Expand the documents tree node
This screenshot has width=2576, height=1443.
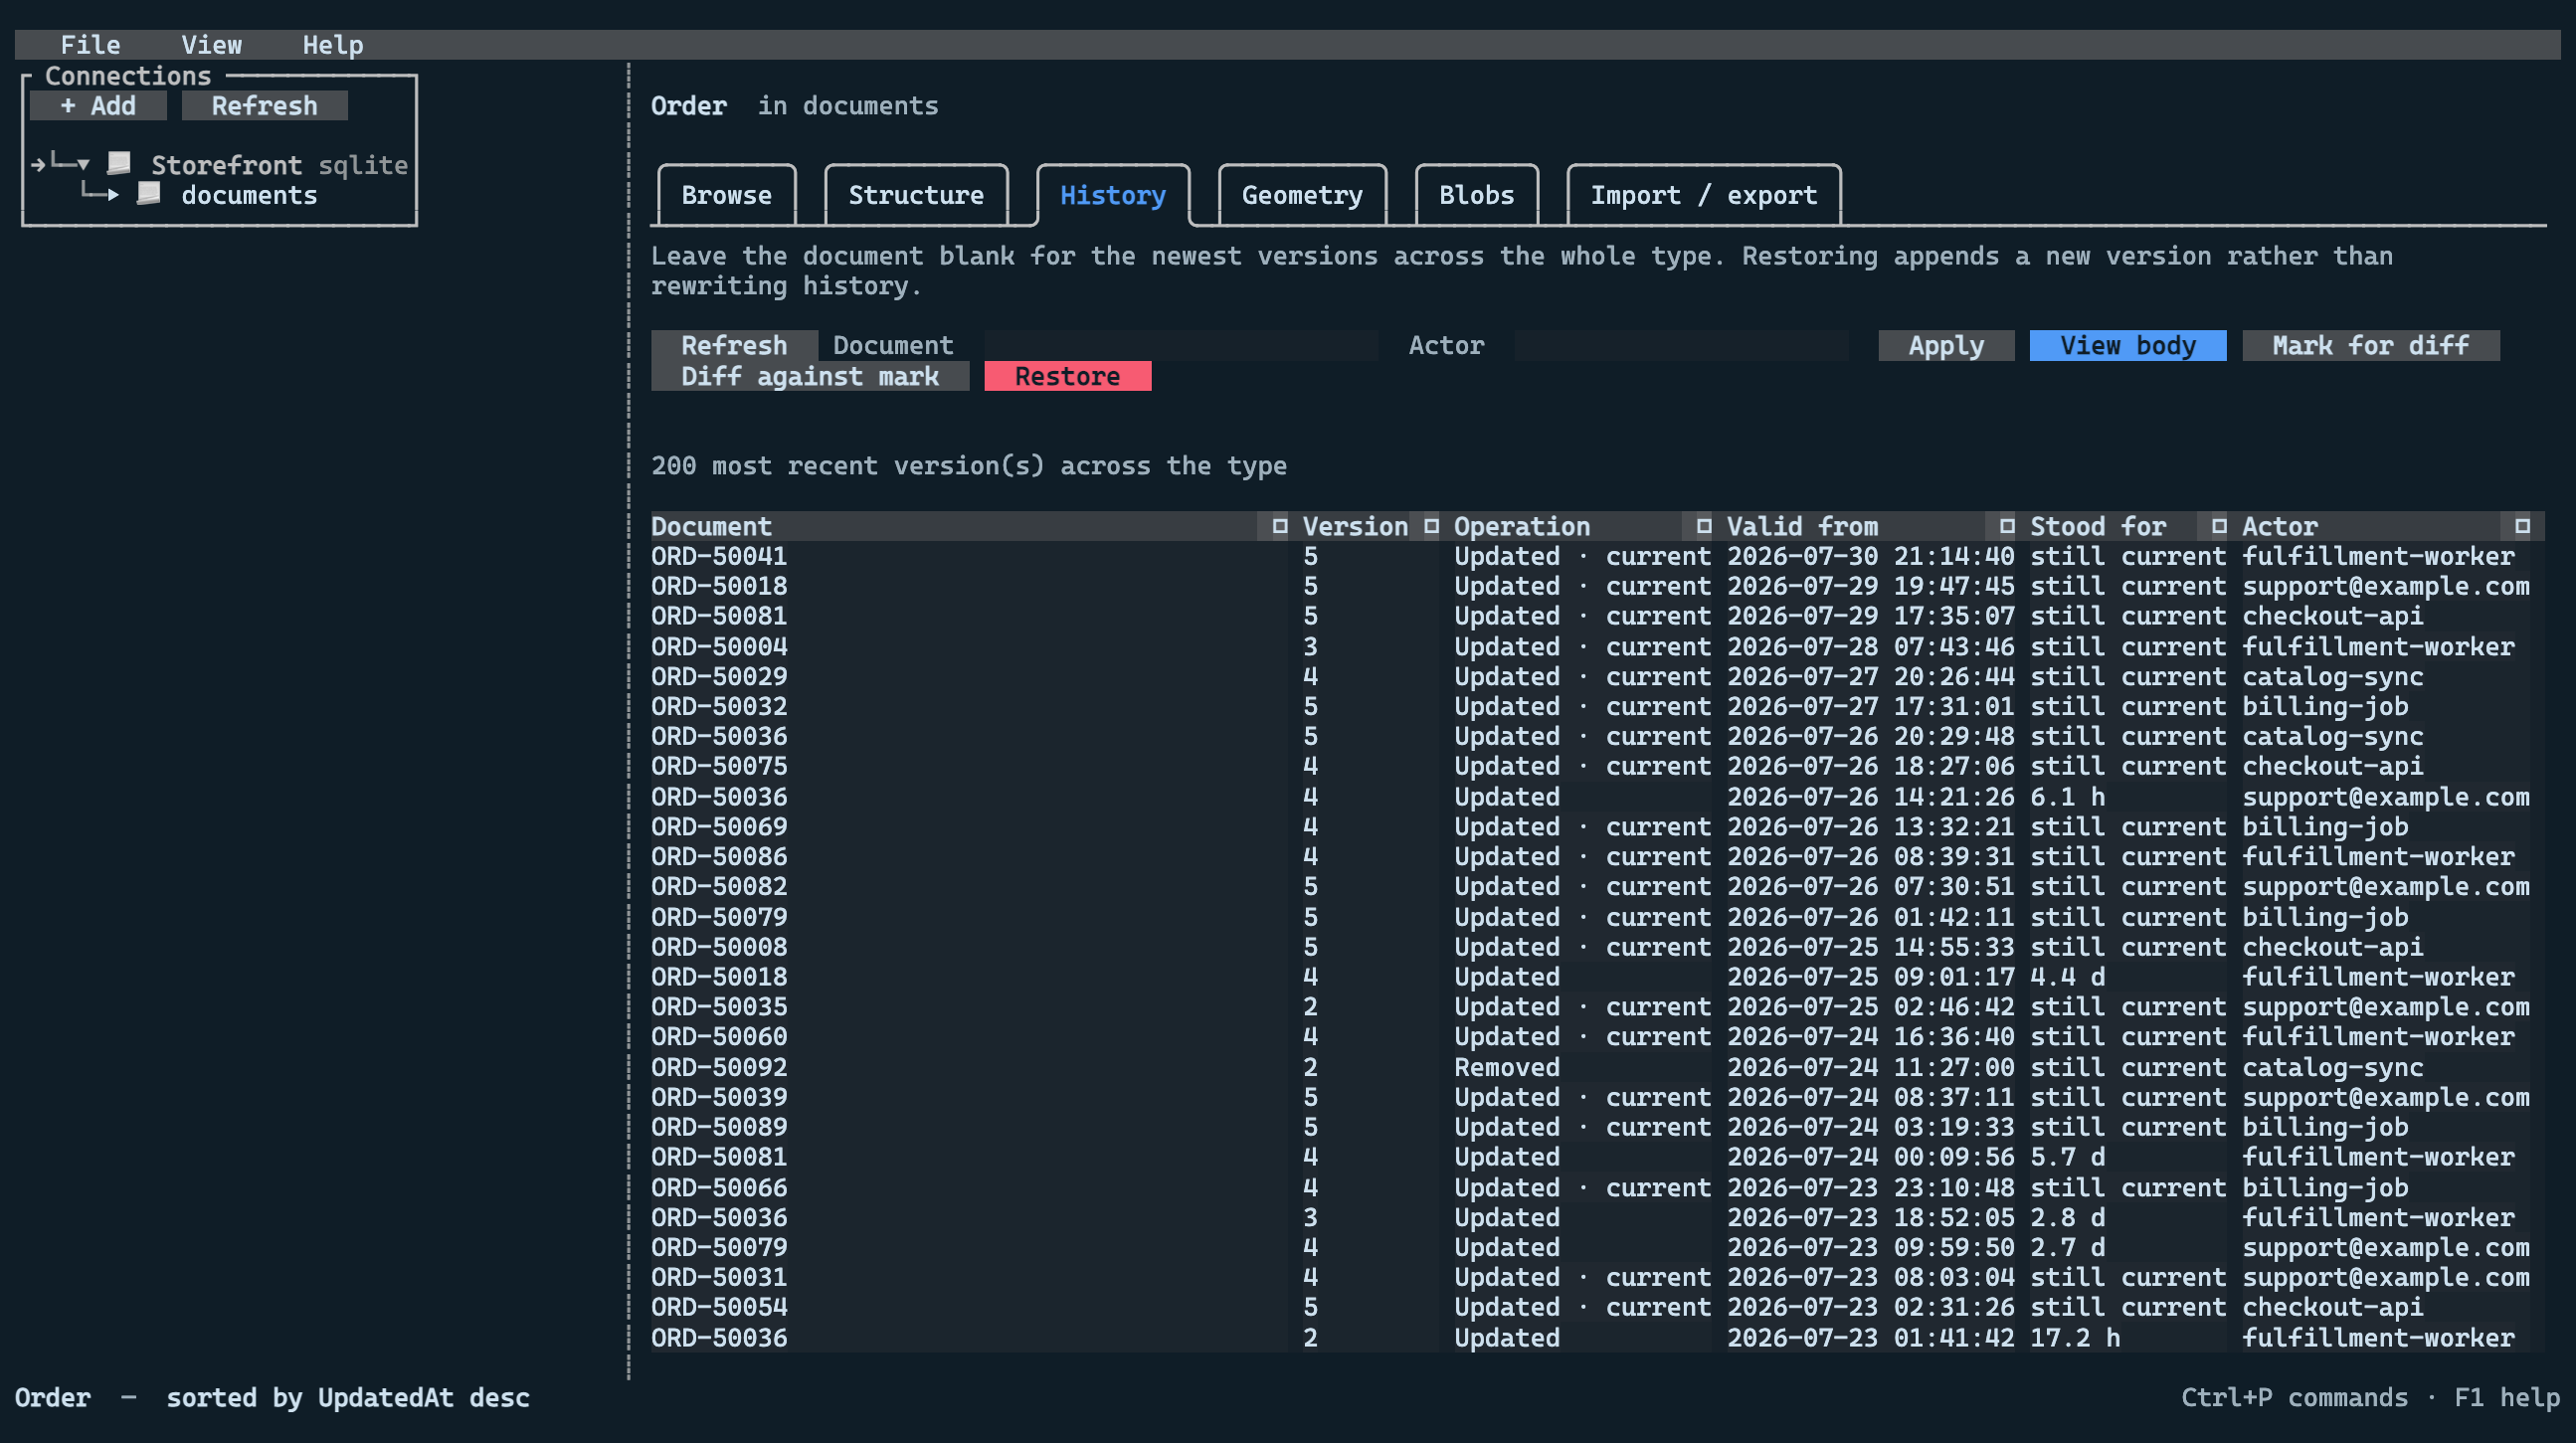pyautogui.click(x=113, y=194)
